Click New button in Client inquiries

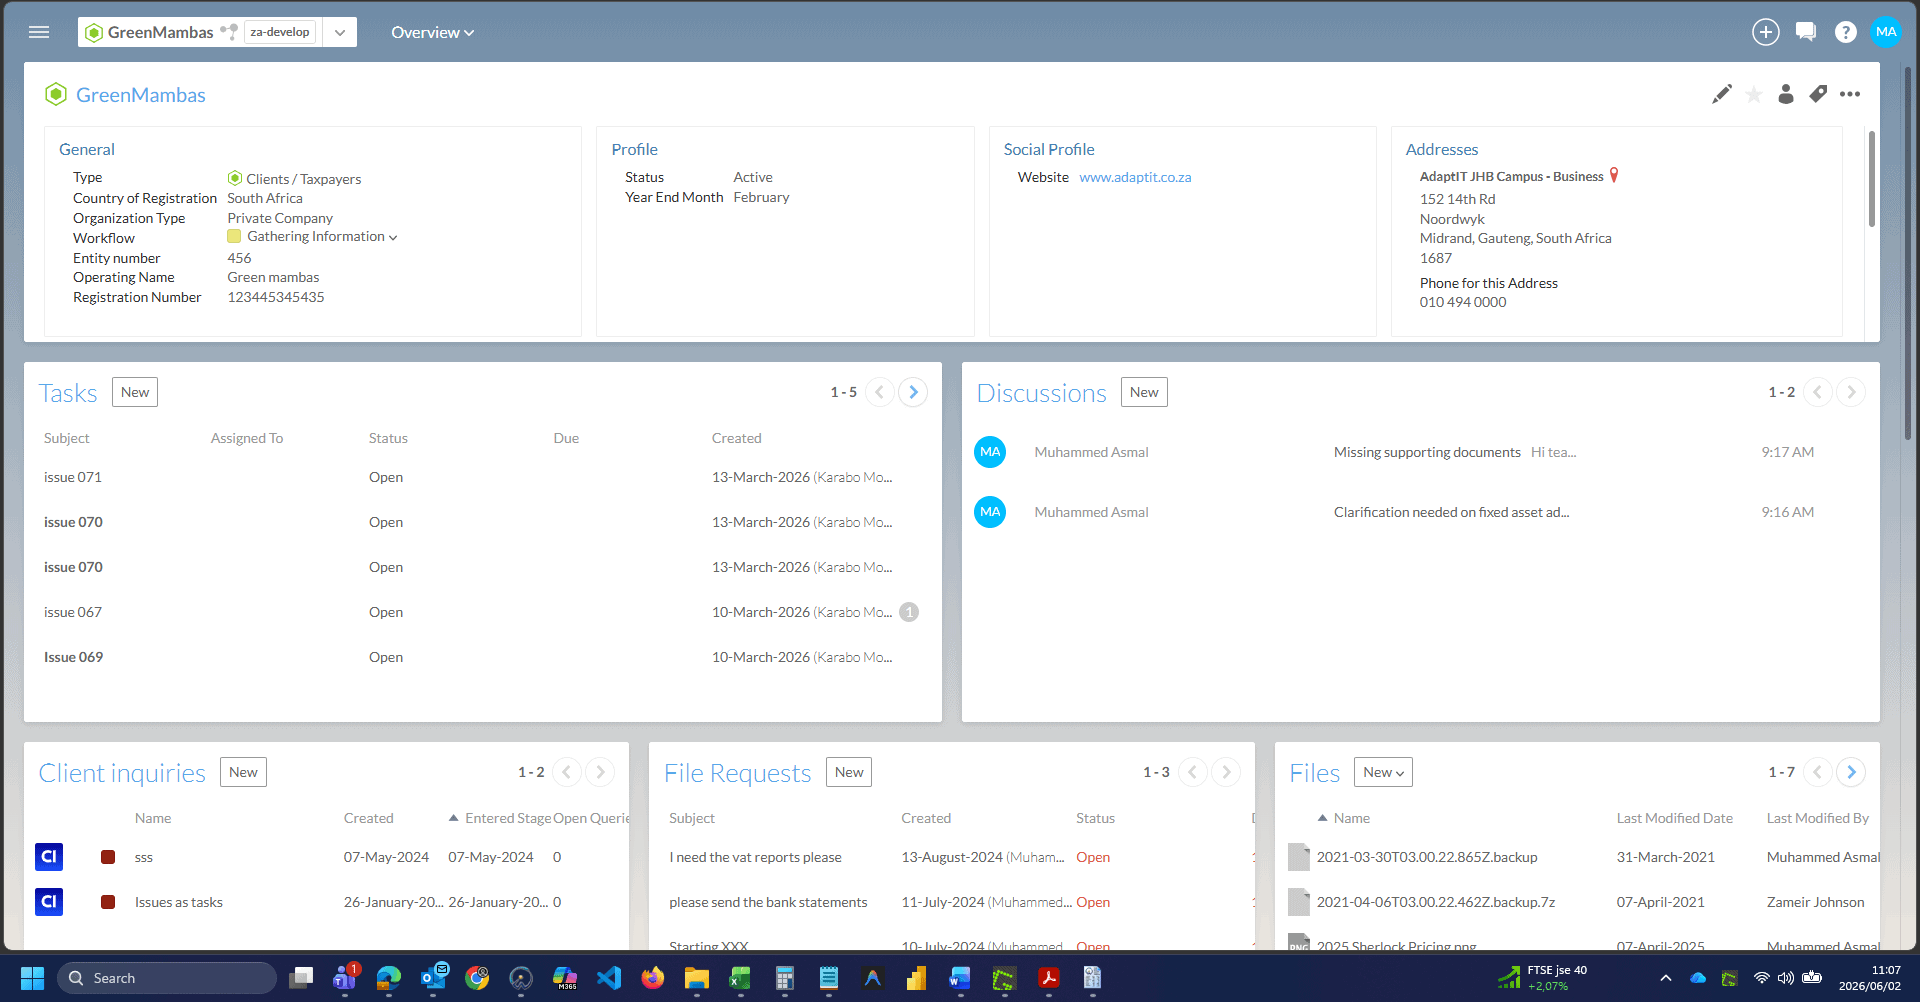243,772
